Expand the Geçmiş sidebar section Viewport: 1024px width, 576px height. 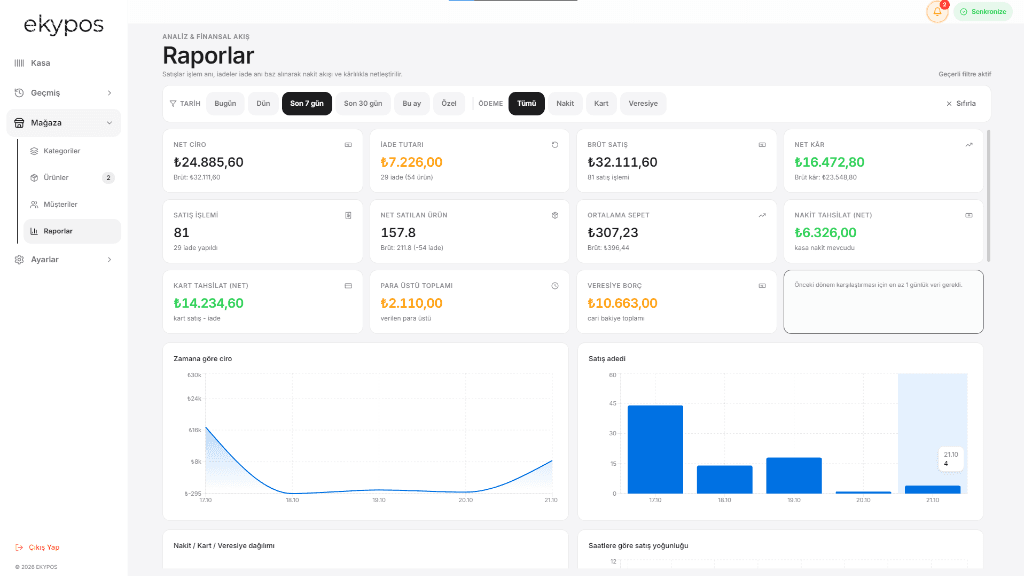click(63, 93)
